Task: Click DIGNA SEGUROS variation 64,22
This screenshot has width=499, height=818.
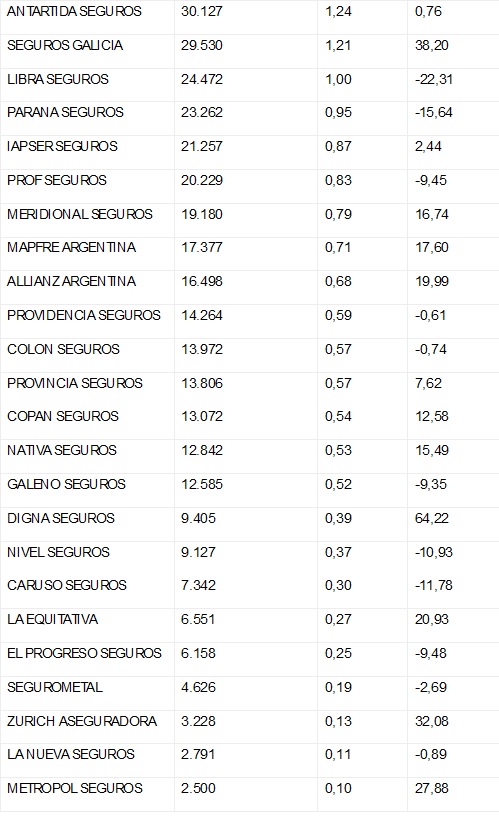Action: [432, 519]
